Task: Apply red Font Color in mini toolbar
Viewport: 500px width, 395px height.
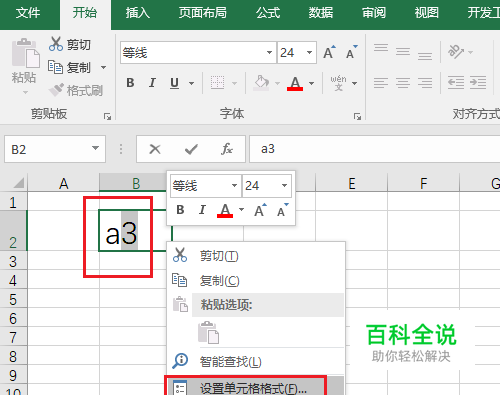Action: (225, 210)
